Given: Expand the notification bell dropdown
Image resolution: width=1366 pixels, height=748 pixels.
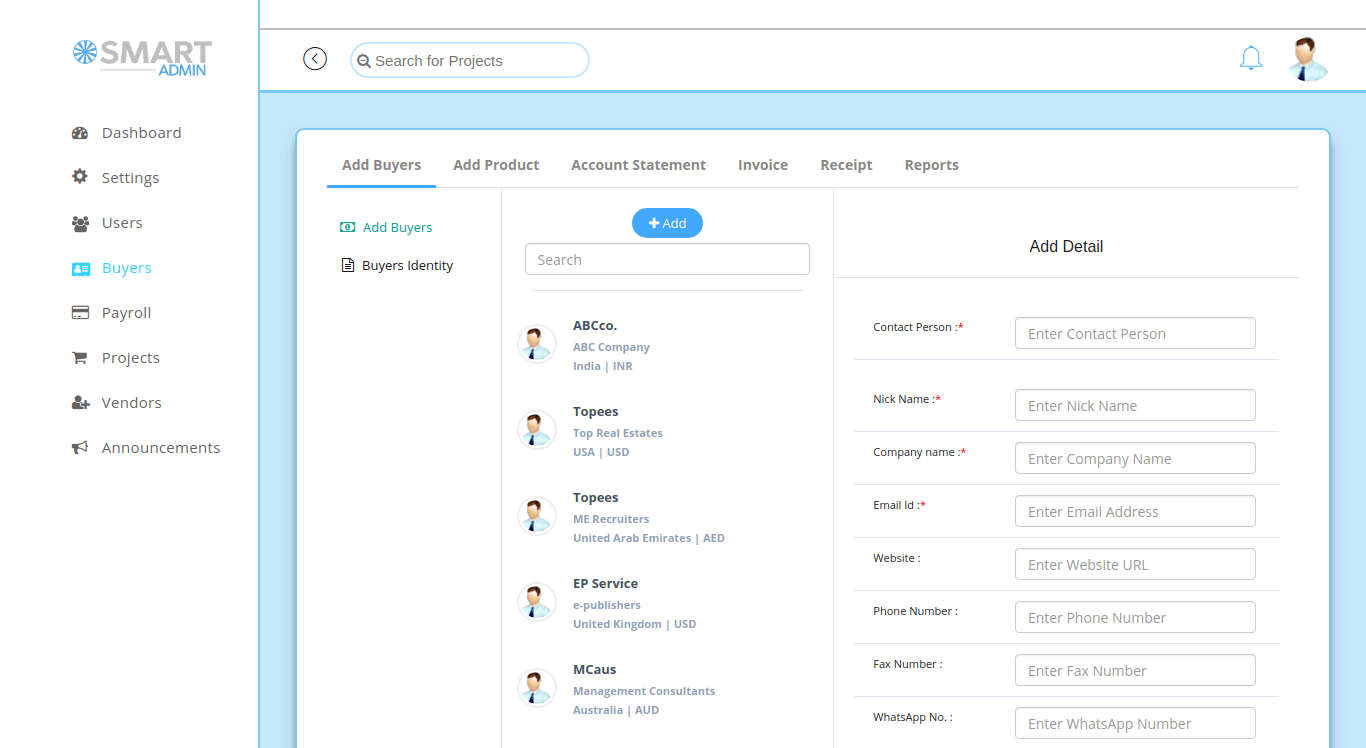Looking at the screenshot, I should pos(1250,58).
